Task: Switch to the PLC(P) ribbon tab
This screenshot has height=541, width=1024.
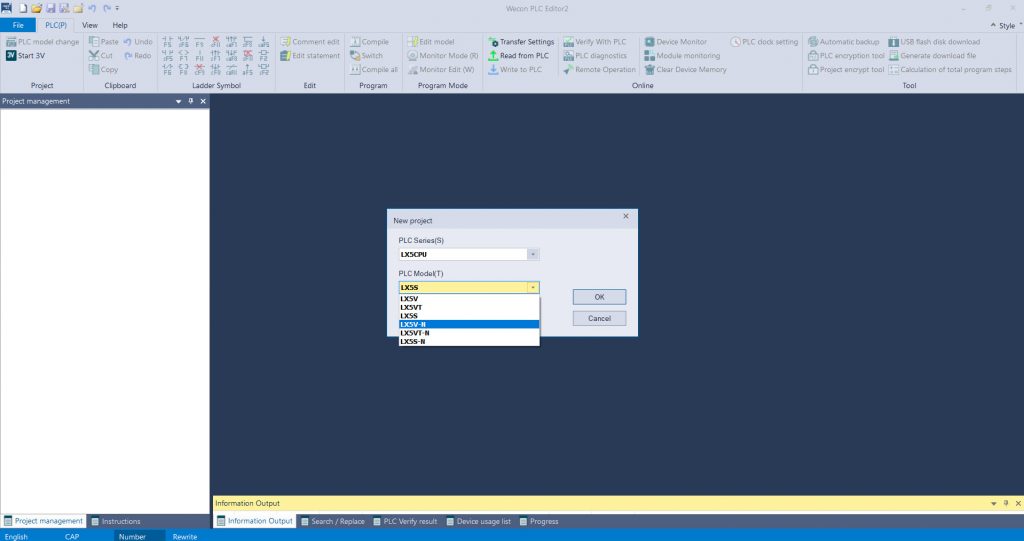Action: click(x=56, y=25)
